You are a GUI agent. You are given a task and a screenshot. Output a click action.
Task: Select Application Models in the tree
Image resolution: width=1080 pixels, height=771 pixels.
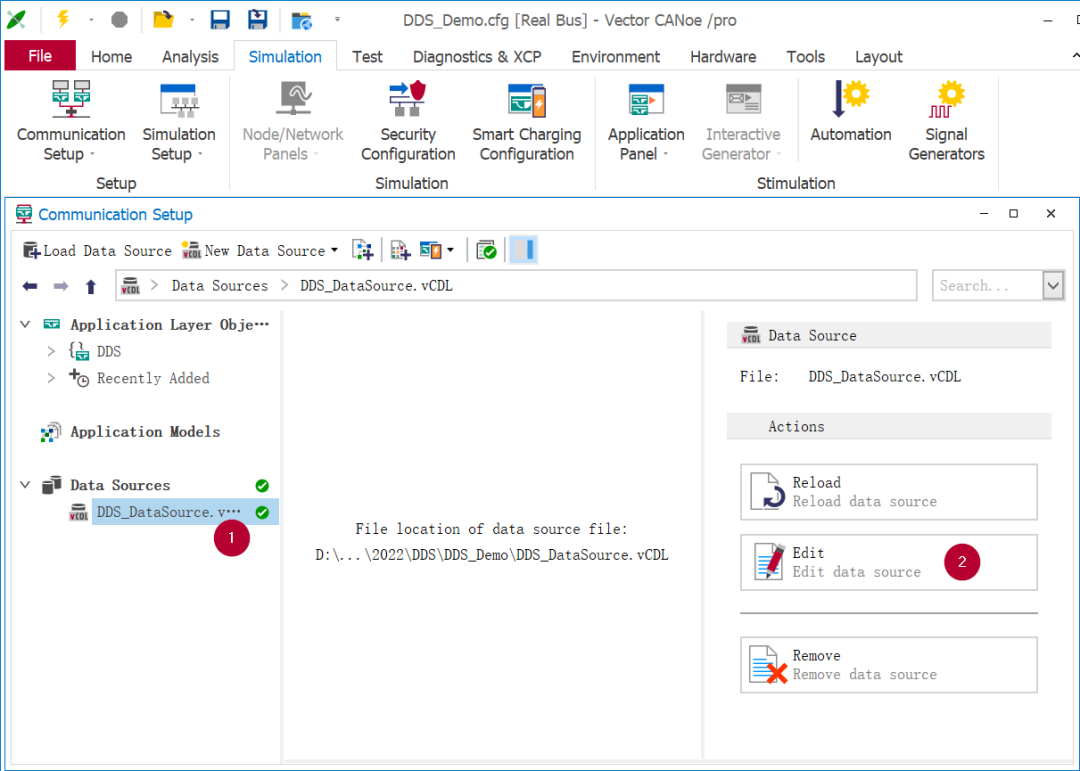coord(145,431)
